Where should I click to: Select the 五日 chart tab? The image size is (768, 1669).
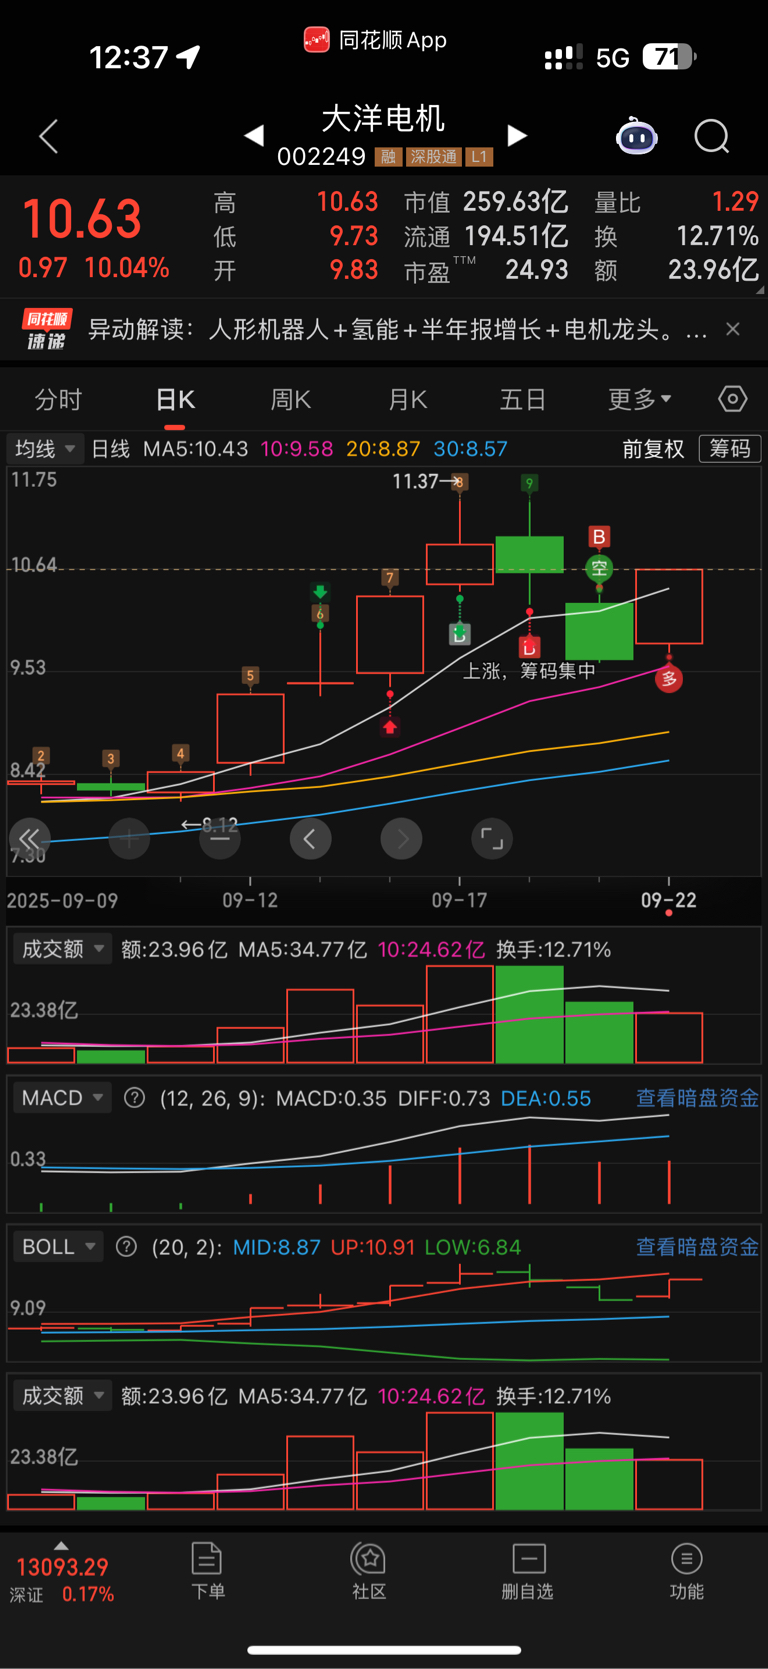click(523, 400)
